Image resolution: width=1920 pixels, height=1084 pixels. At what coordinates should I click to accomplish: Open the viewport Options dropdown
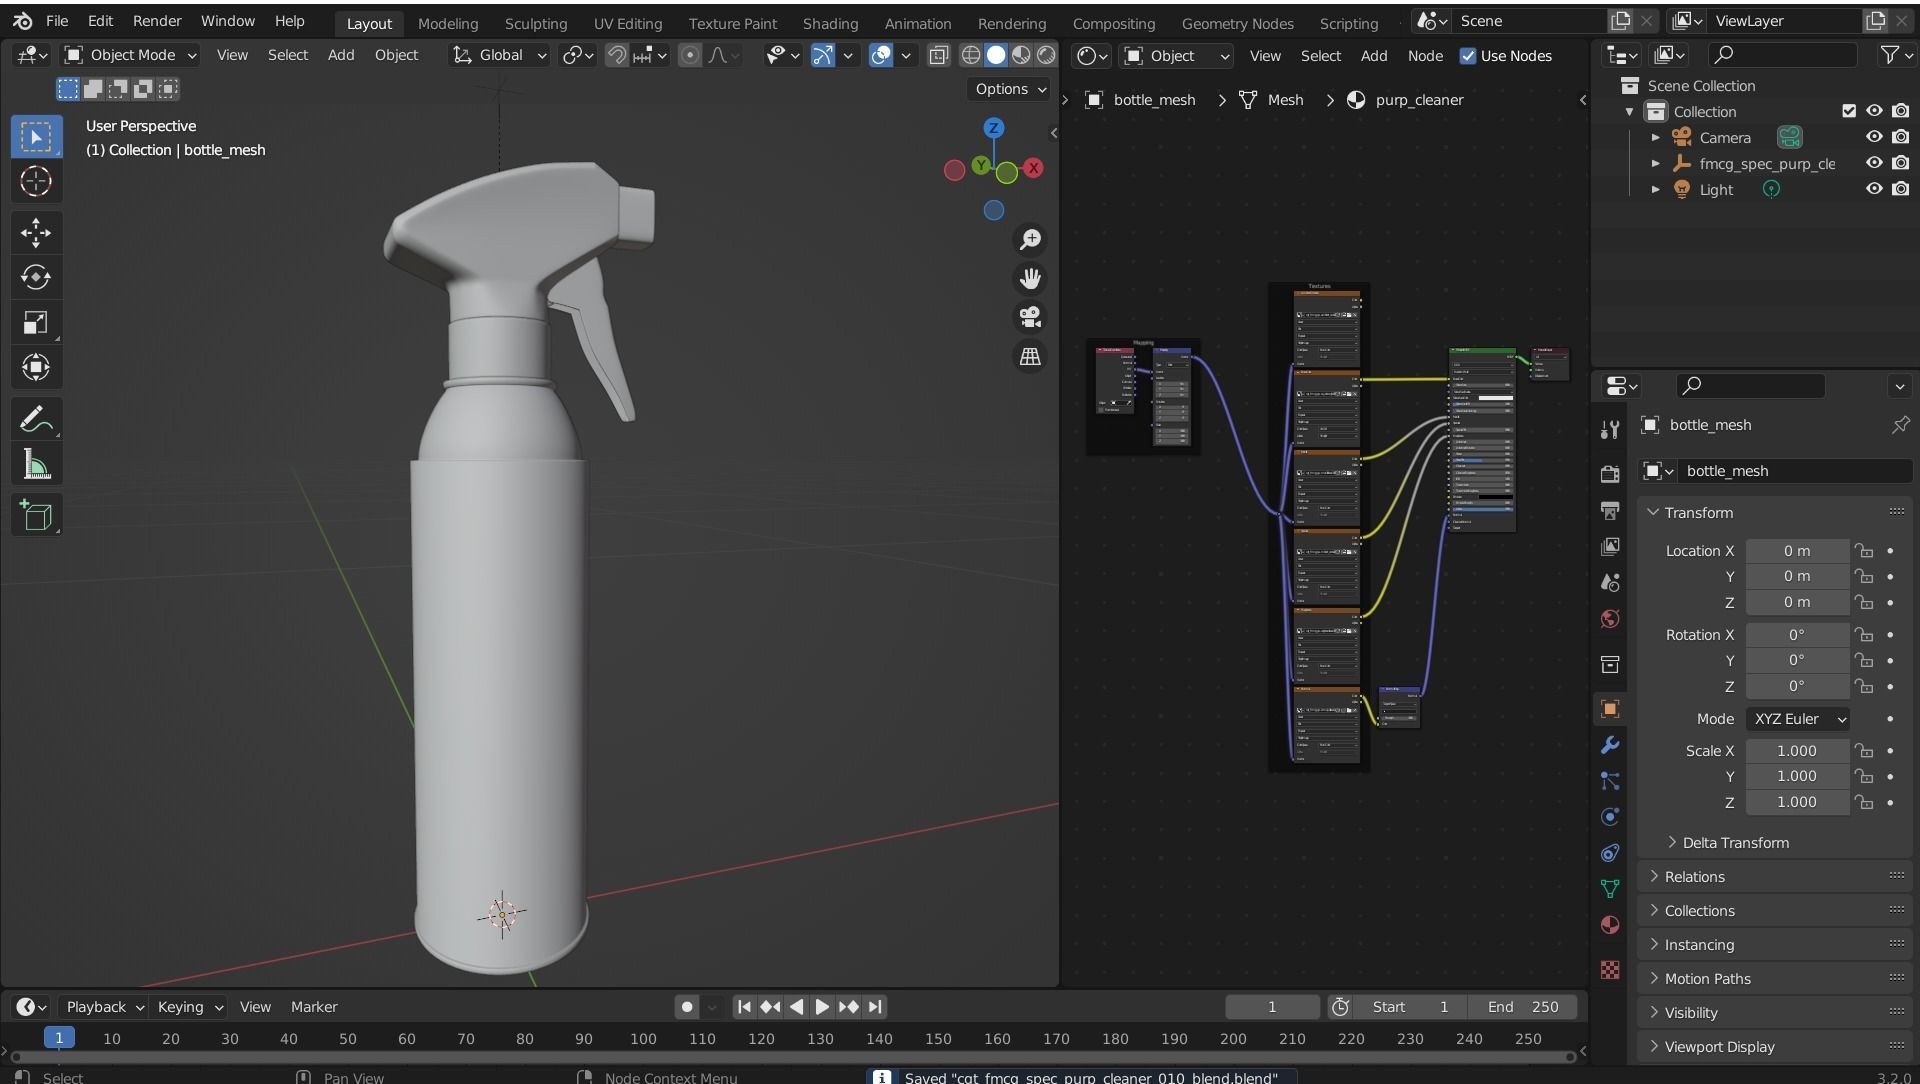point(1010,89)
